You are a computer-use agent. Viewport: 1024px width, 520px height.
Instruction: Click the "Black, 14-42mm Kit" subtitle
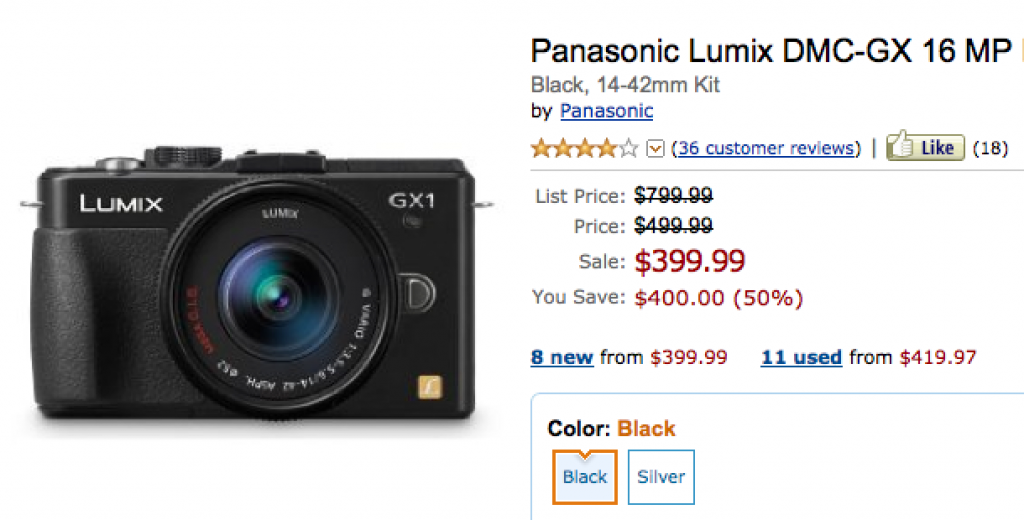click(x=625, y=84)
